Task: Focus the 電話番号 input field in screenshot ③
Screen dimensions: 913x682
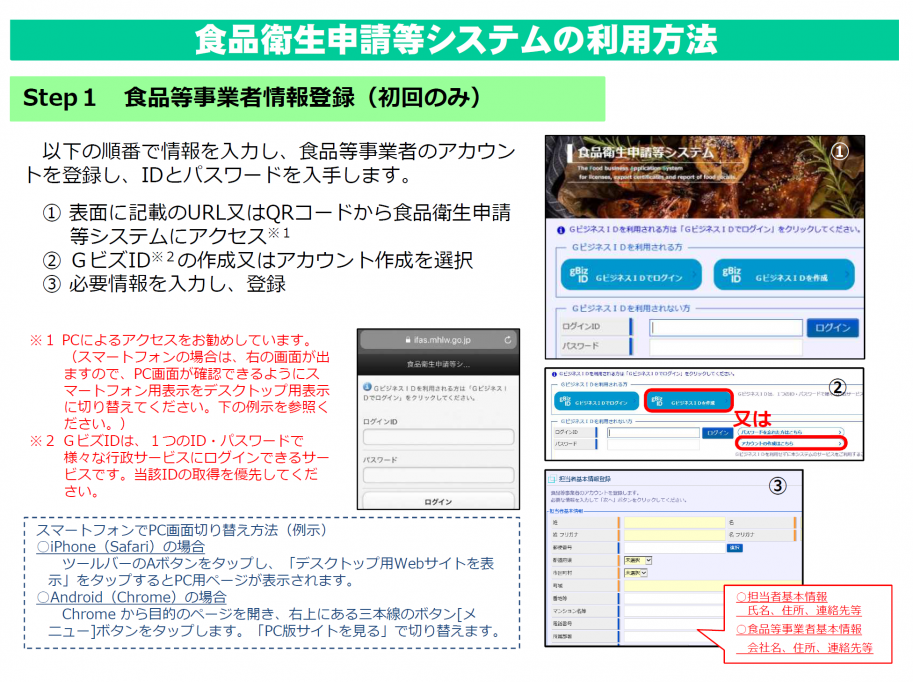Action: pyautogui.click(x=674, y=624)
